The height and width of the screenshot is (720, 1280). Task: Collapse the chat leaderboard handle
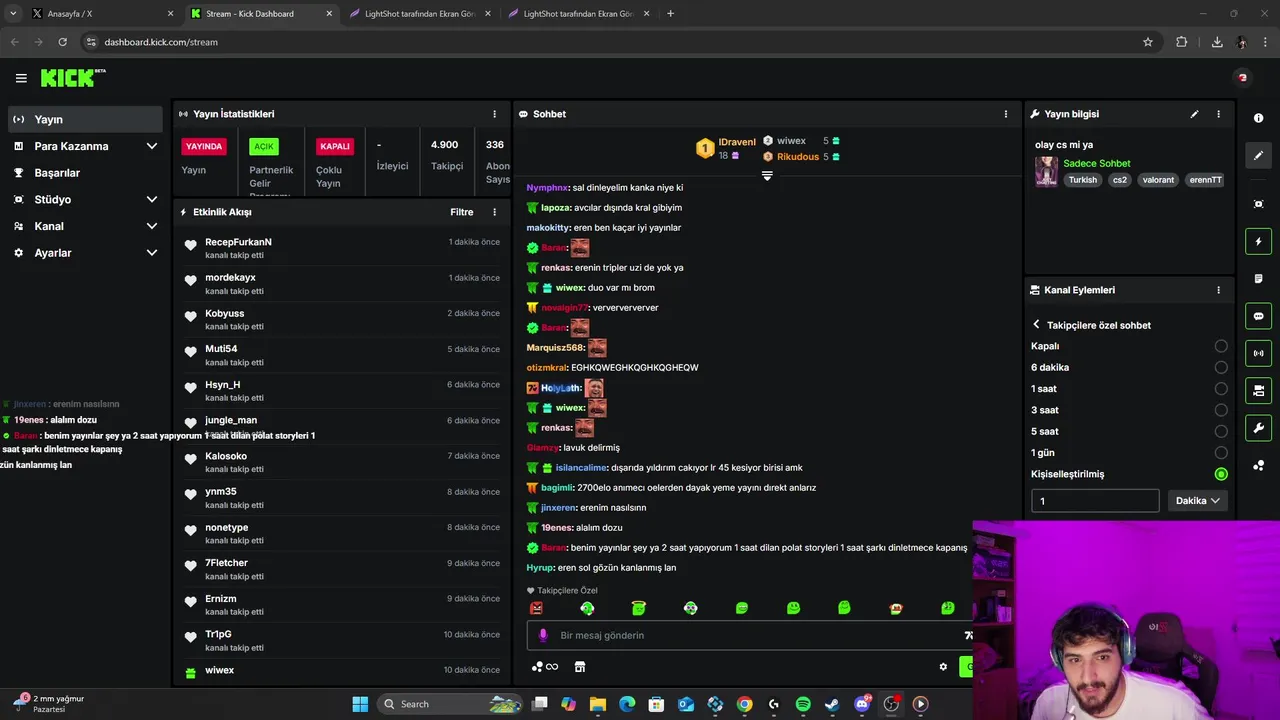coord(767,175)
